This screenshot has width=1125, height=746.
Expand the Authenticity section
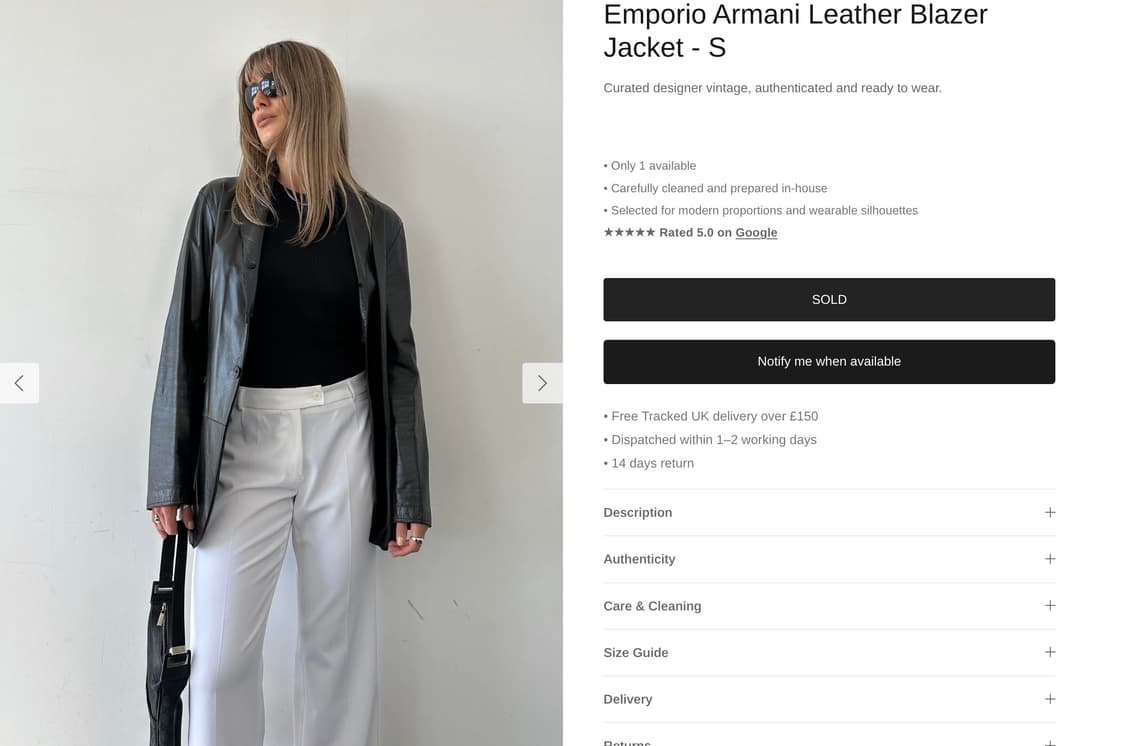[639, 559]
